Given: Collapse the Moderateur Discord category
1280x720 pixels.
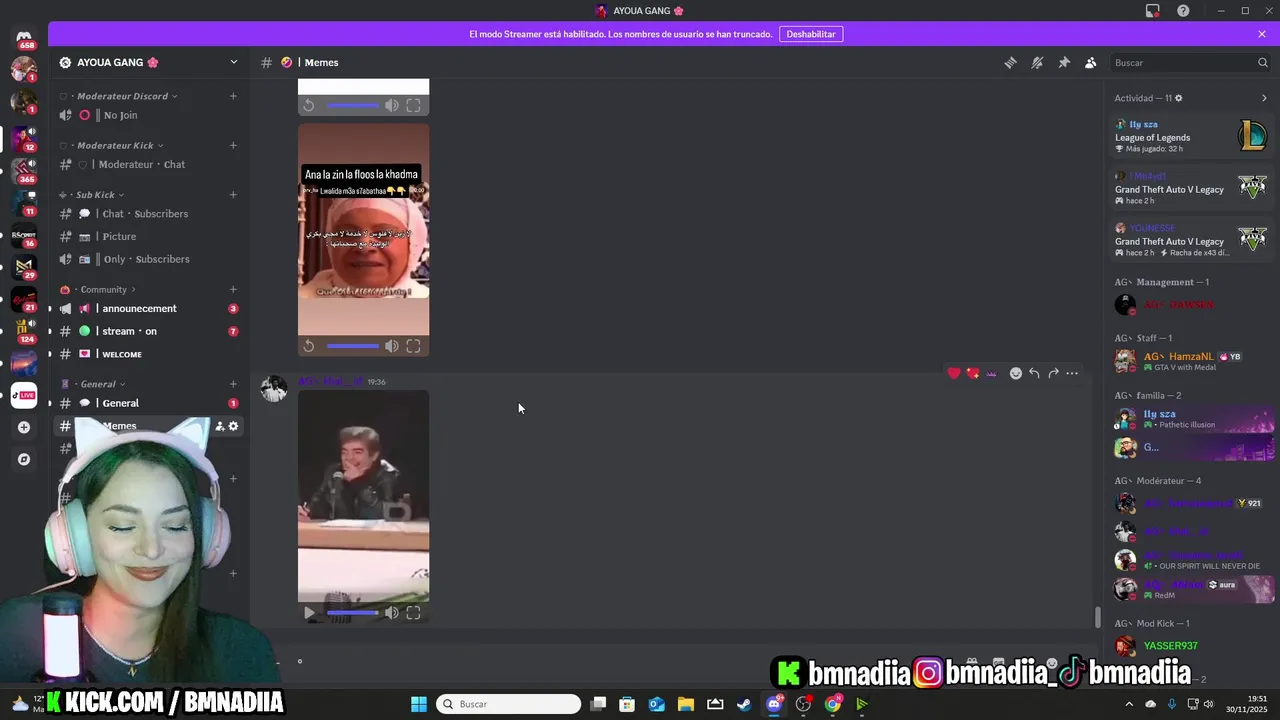Looking at the screenshot, I should 124,96.
